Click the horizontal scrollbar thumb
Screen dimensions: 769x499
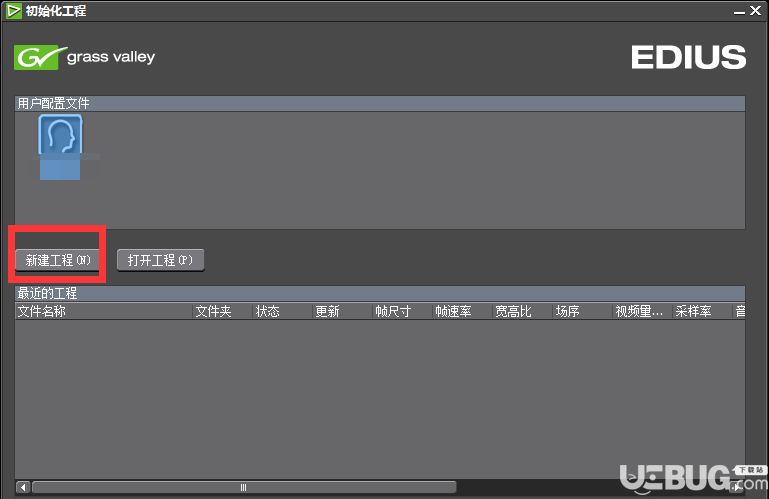coord(244,487)
